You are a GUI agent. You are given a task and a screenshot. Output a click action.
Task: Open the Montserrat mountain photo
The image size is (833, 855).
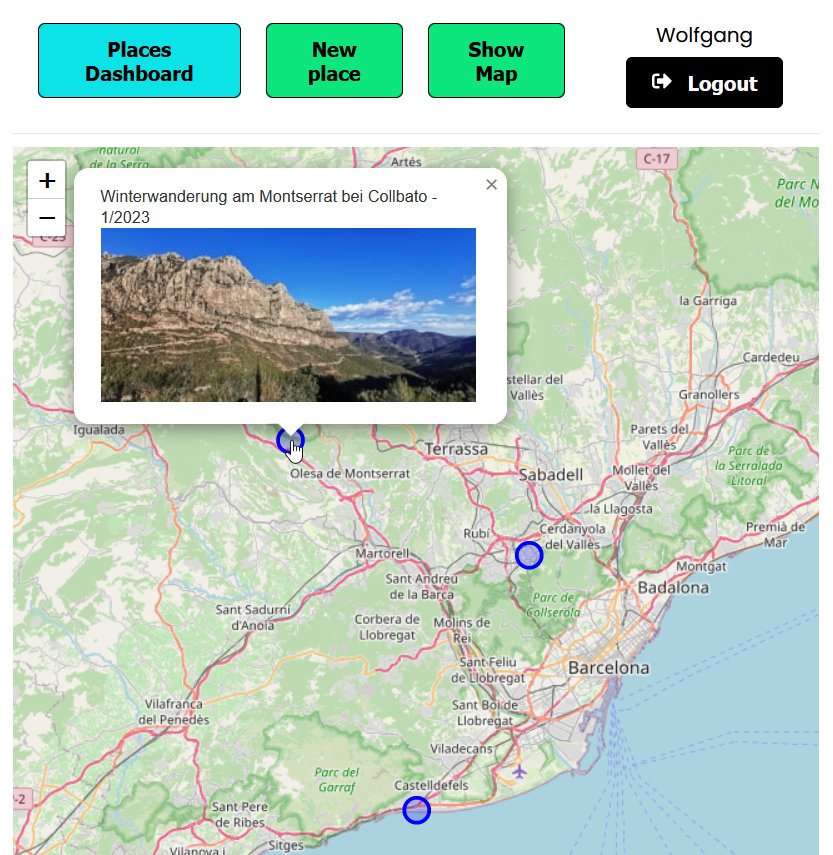point(288,315)
